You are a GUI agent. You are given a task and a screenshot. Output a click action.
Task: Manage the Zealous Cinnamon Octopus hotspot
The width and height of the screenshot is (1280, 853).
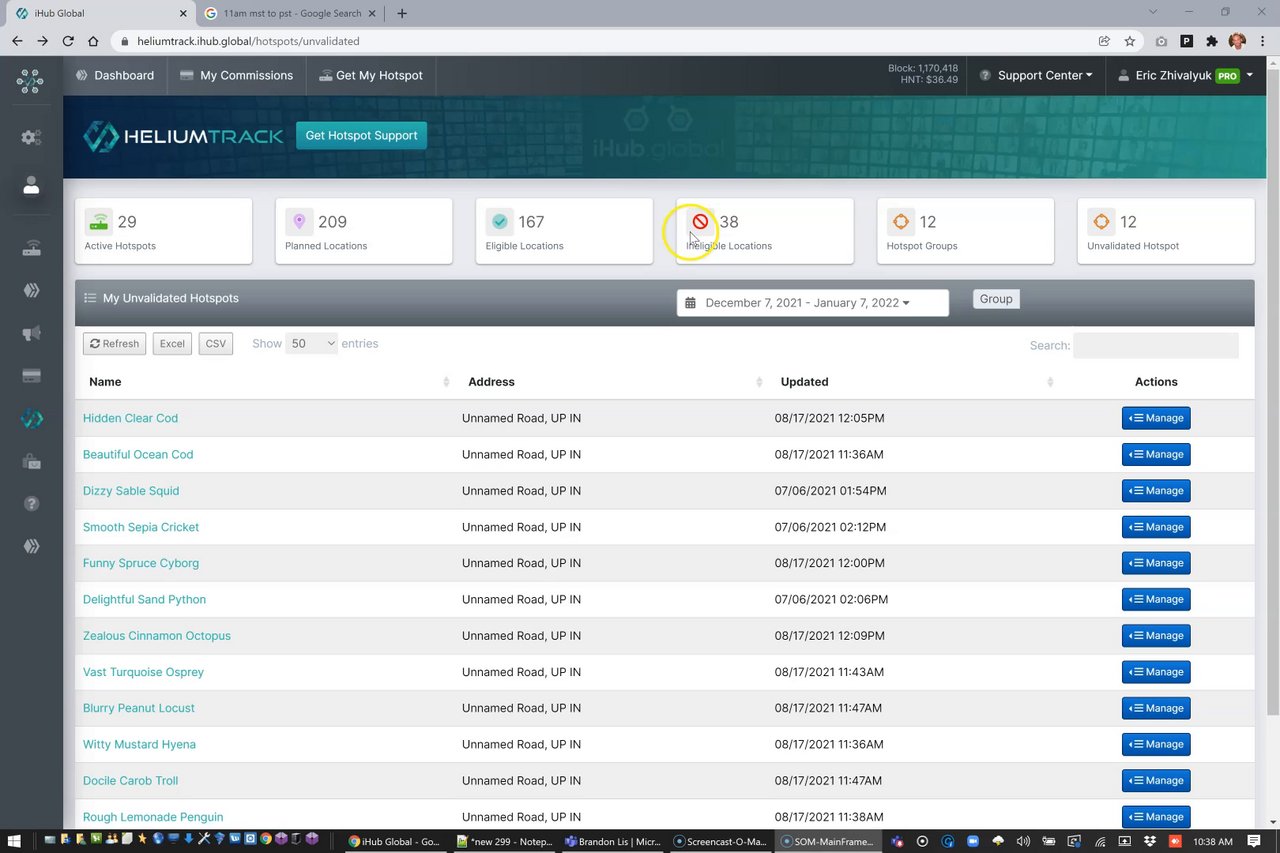(x=1156, y=636)
